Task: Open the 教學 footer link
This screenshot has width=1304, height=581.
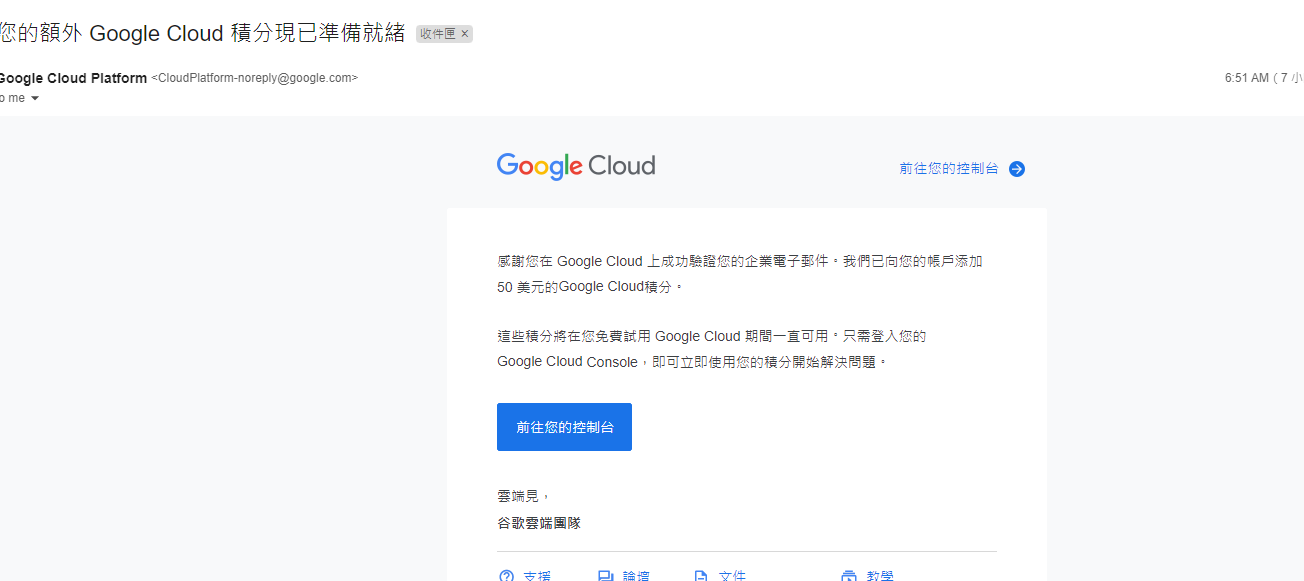Action: click(x=880, y=576)
